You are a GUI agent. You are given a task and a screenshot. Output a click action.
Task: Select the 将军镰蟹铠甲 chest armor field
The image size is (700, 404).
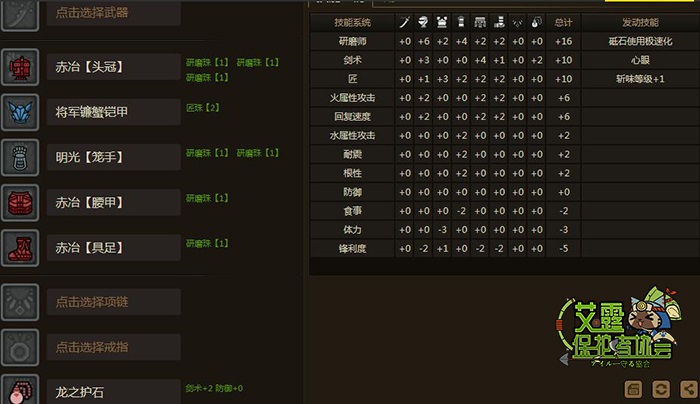coord(114,112)
